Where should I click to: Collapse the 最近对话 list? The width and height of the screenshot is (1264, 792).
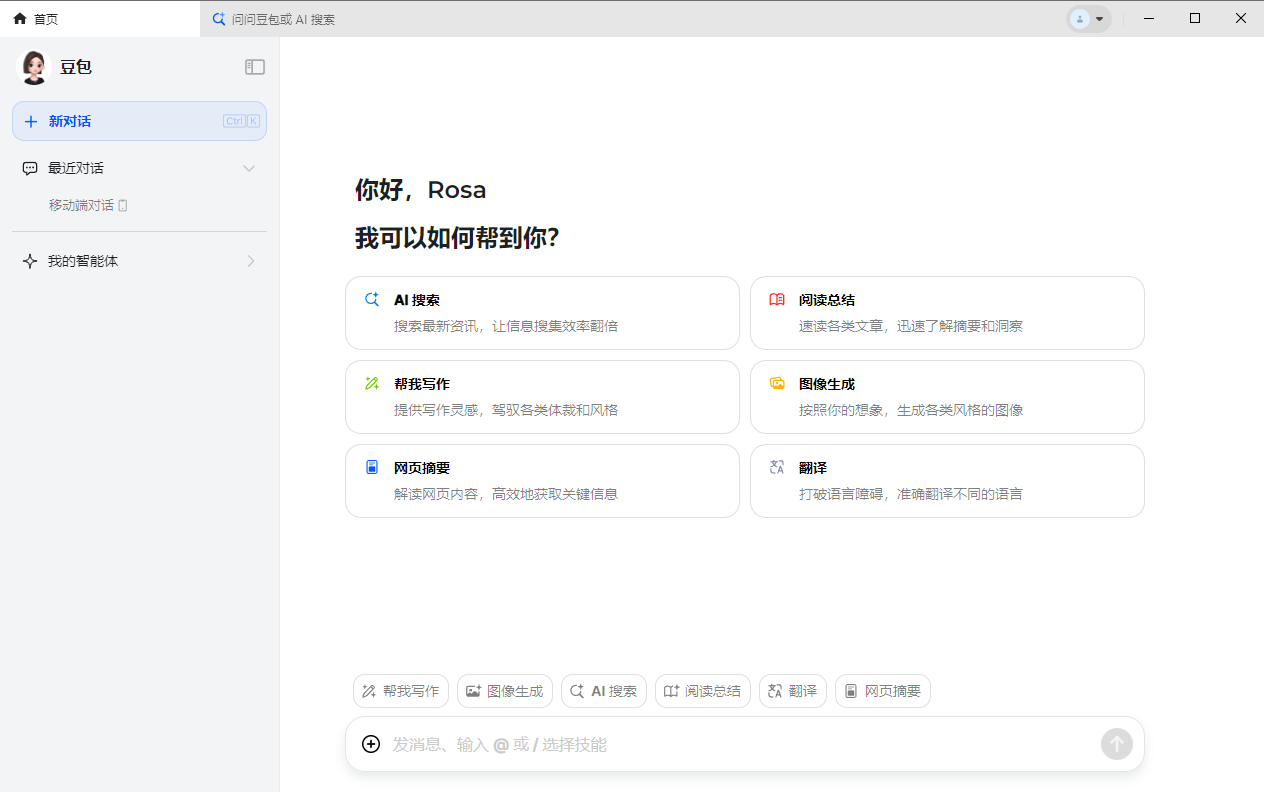click(x=249, y=168)
